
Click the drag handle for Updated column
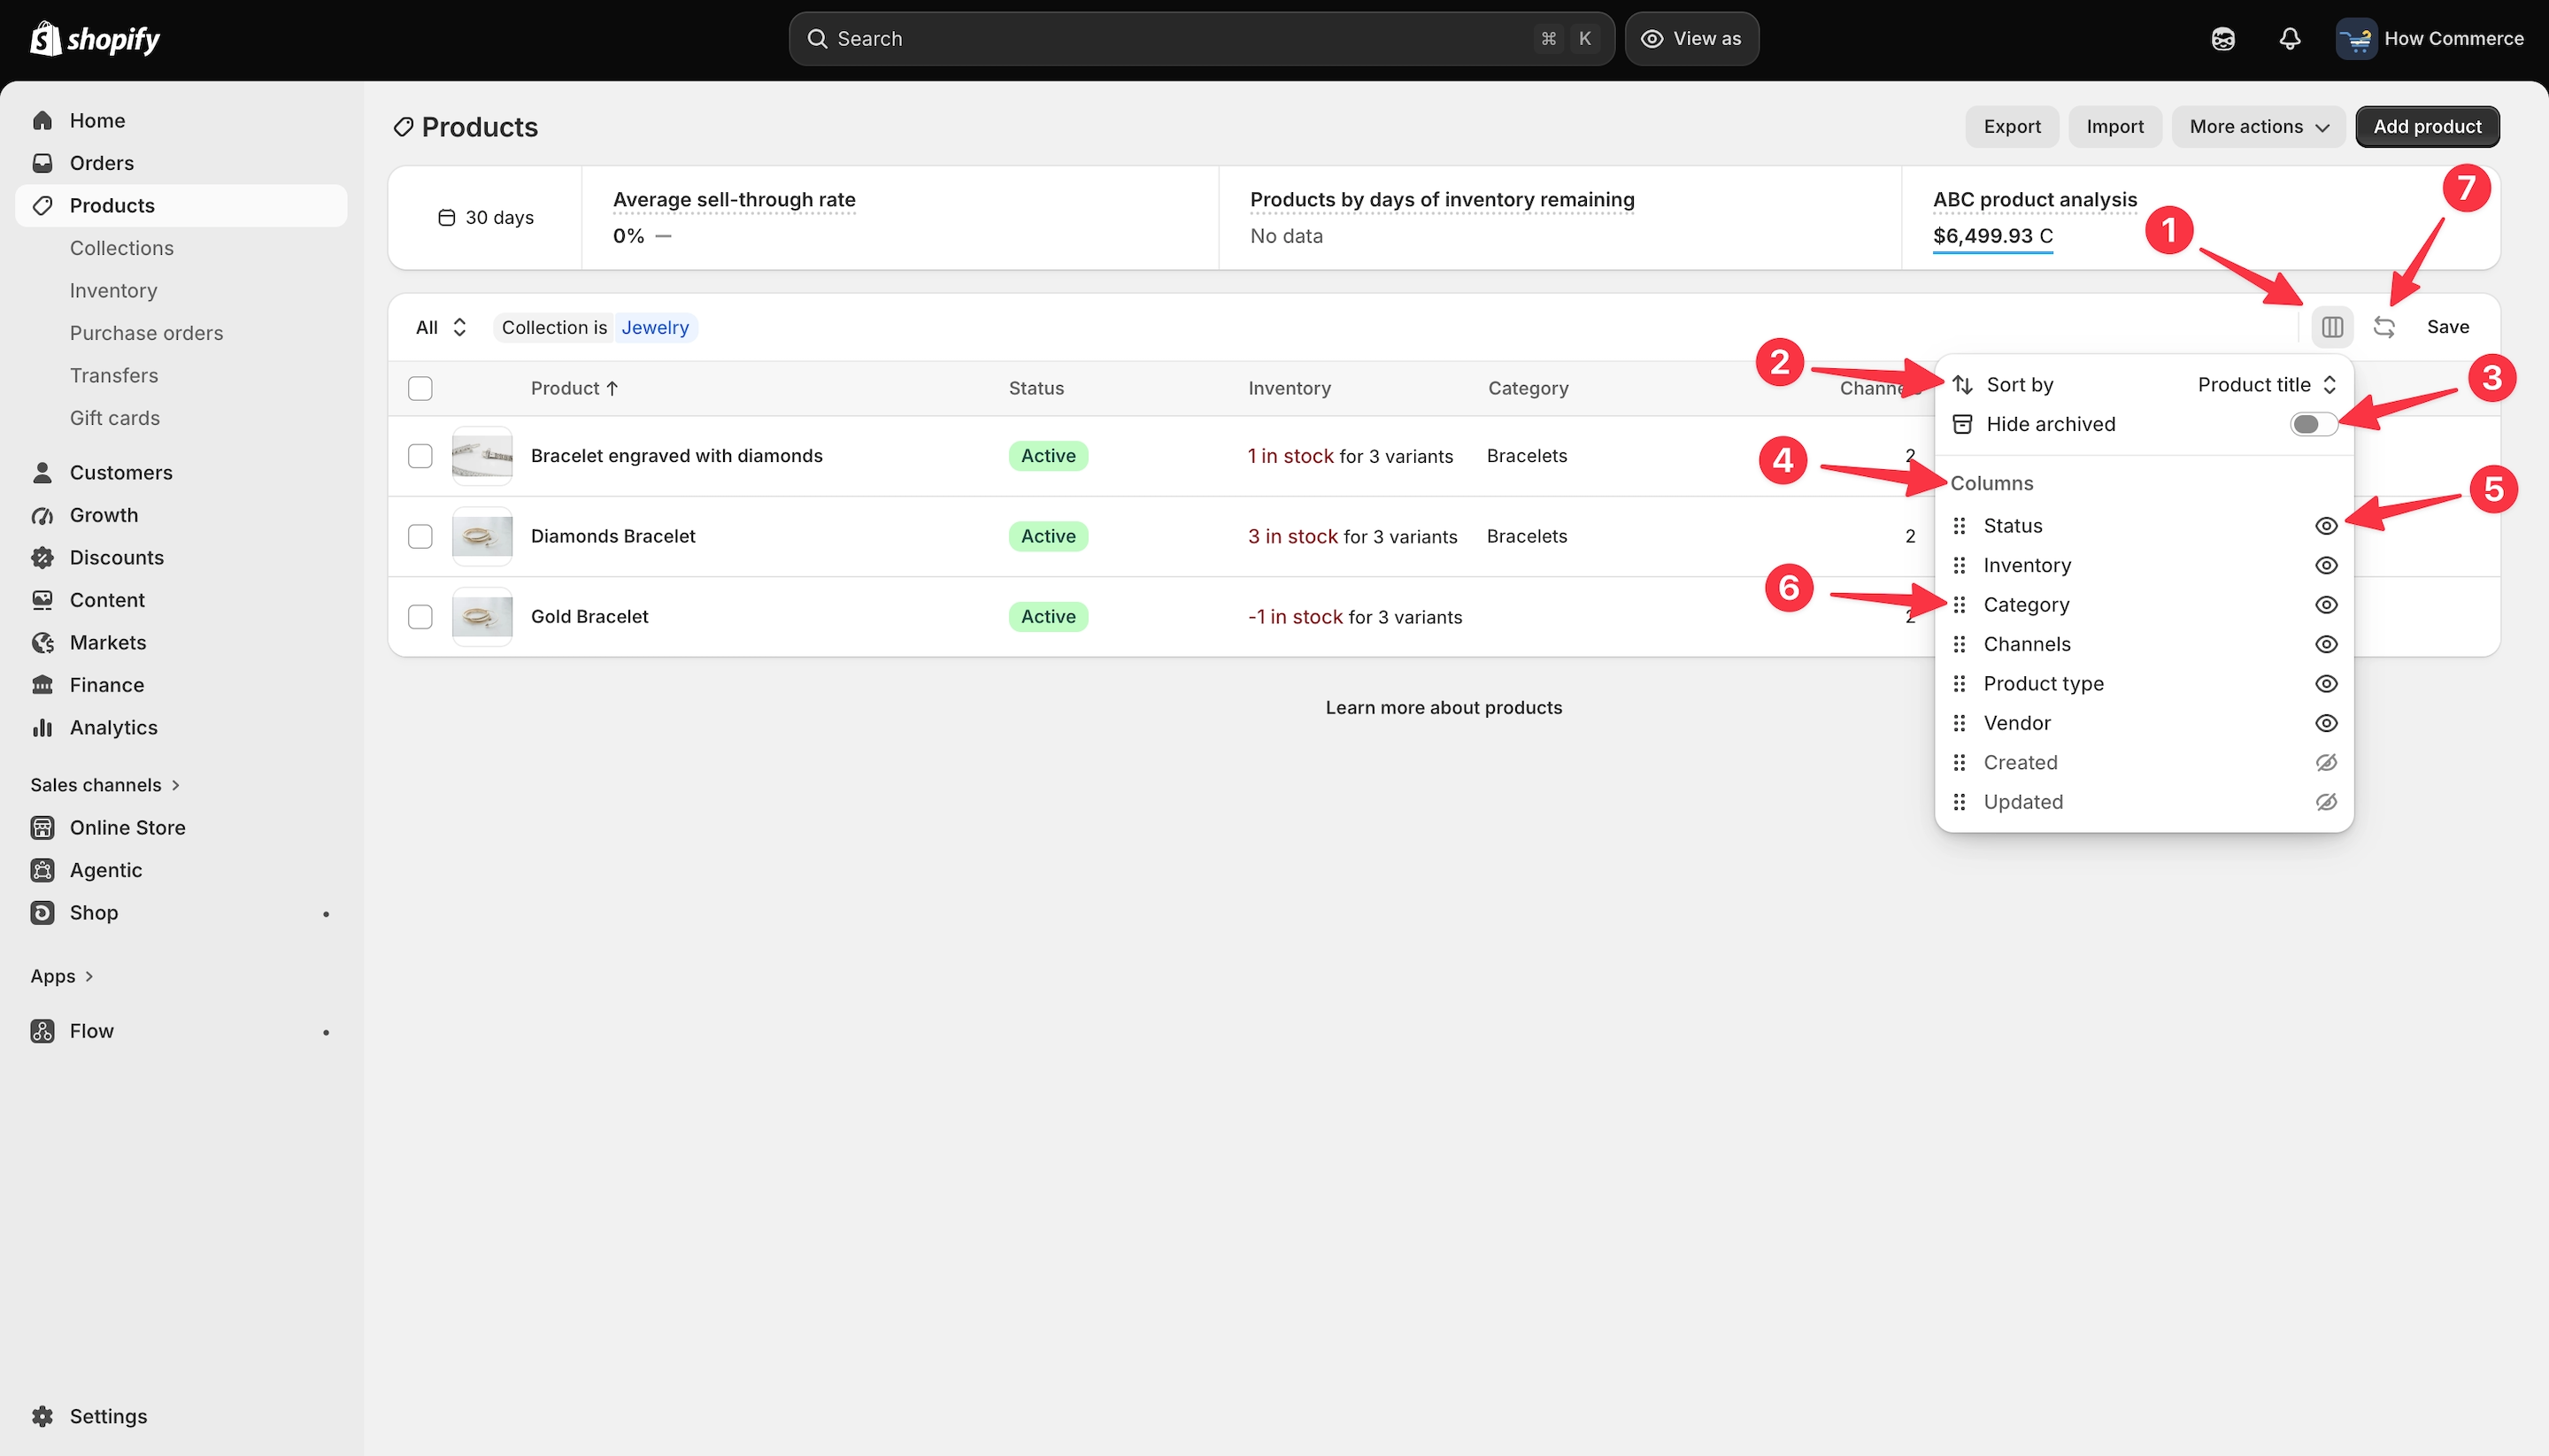coord(1959,802)
